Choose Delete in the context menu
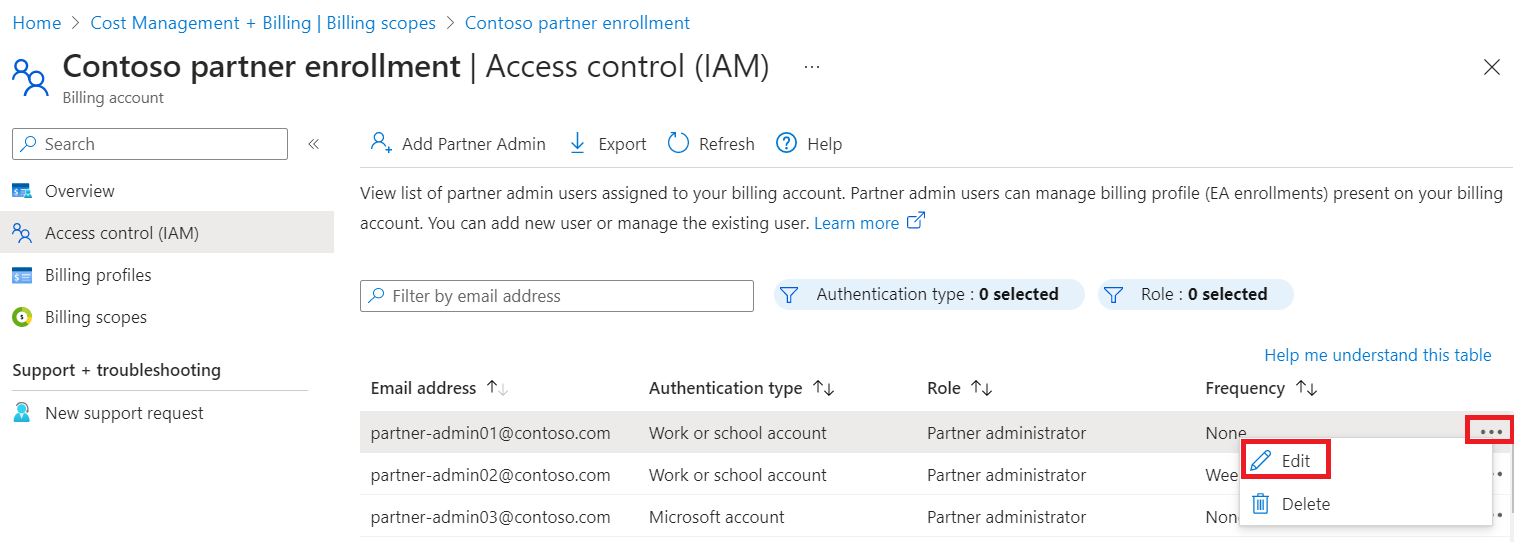 pos(1293,504)
